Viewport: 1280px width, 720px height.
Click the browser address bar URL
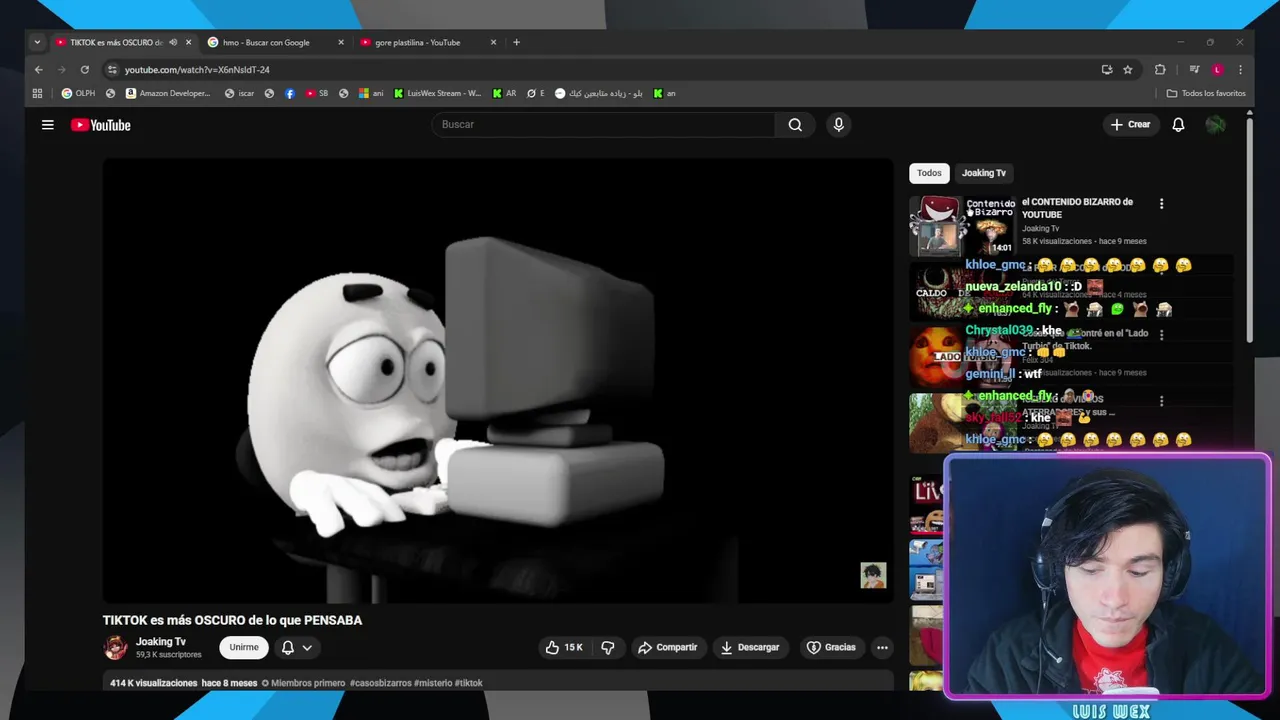197,70
